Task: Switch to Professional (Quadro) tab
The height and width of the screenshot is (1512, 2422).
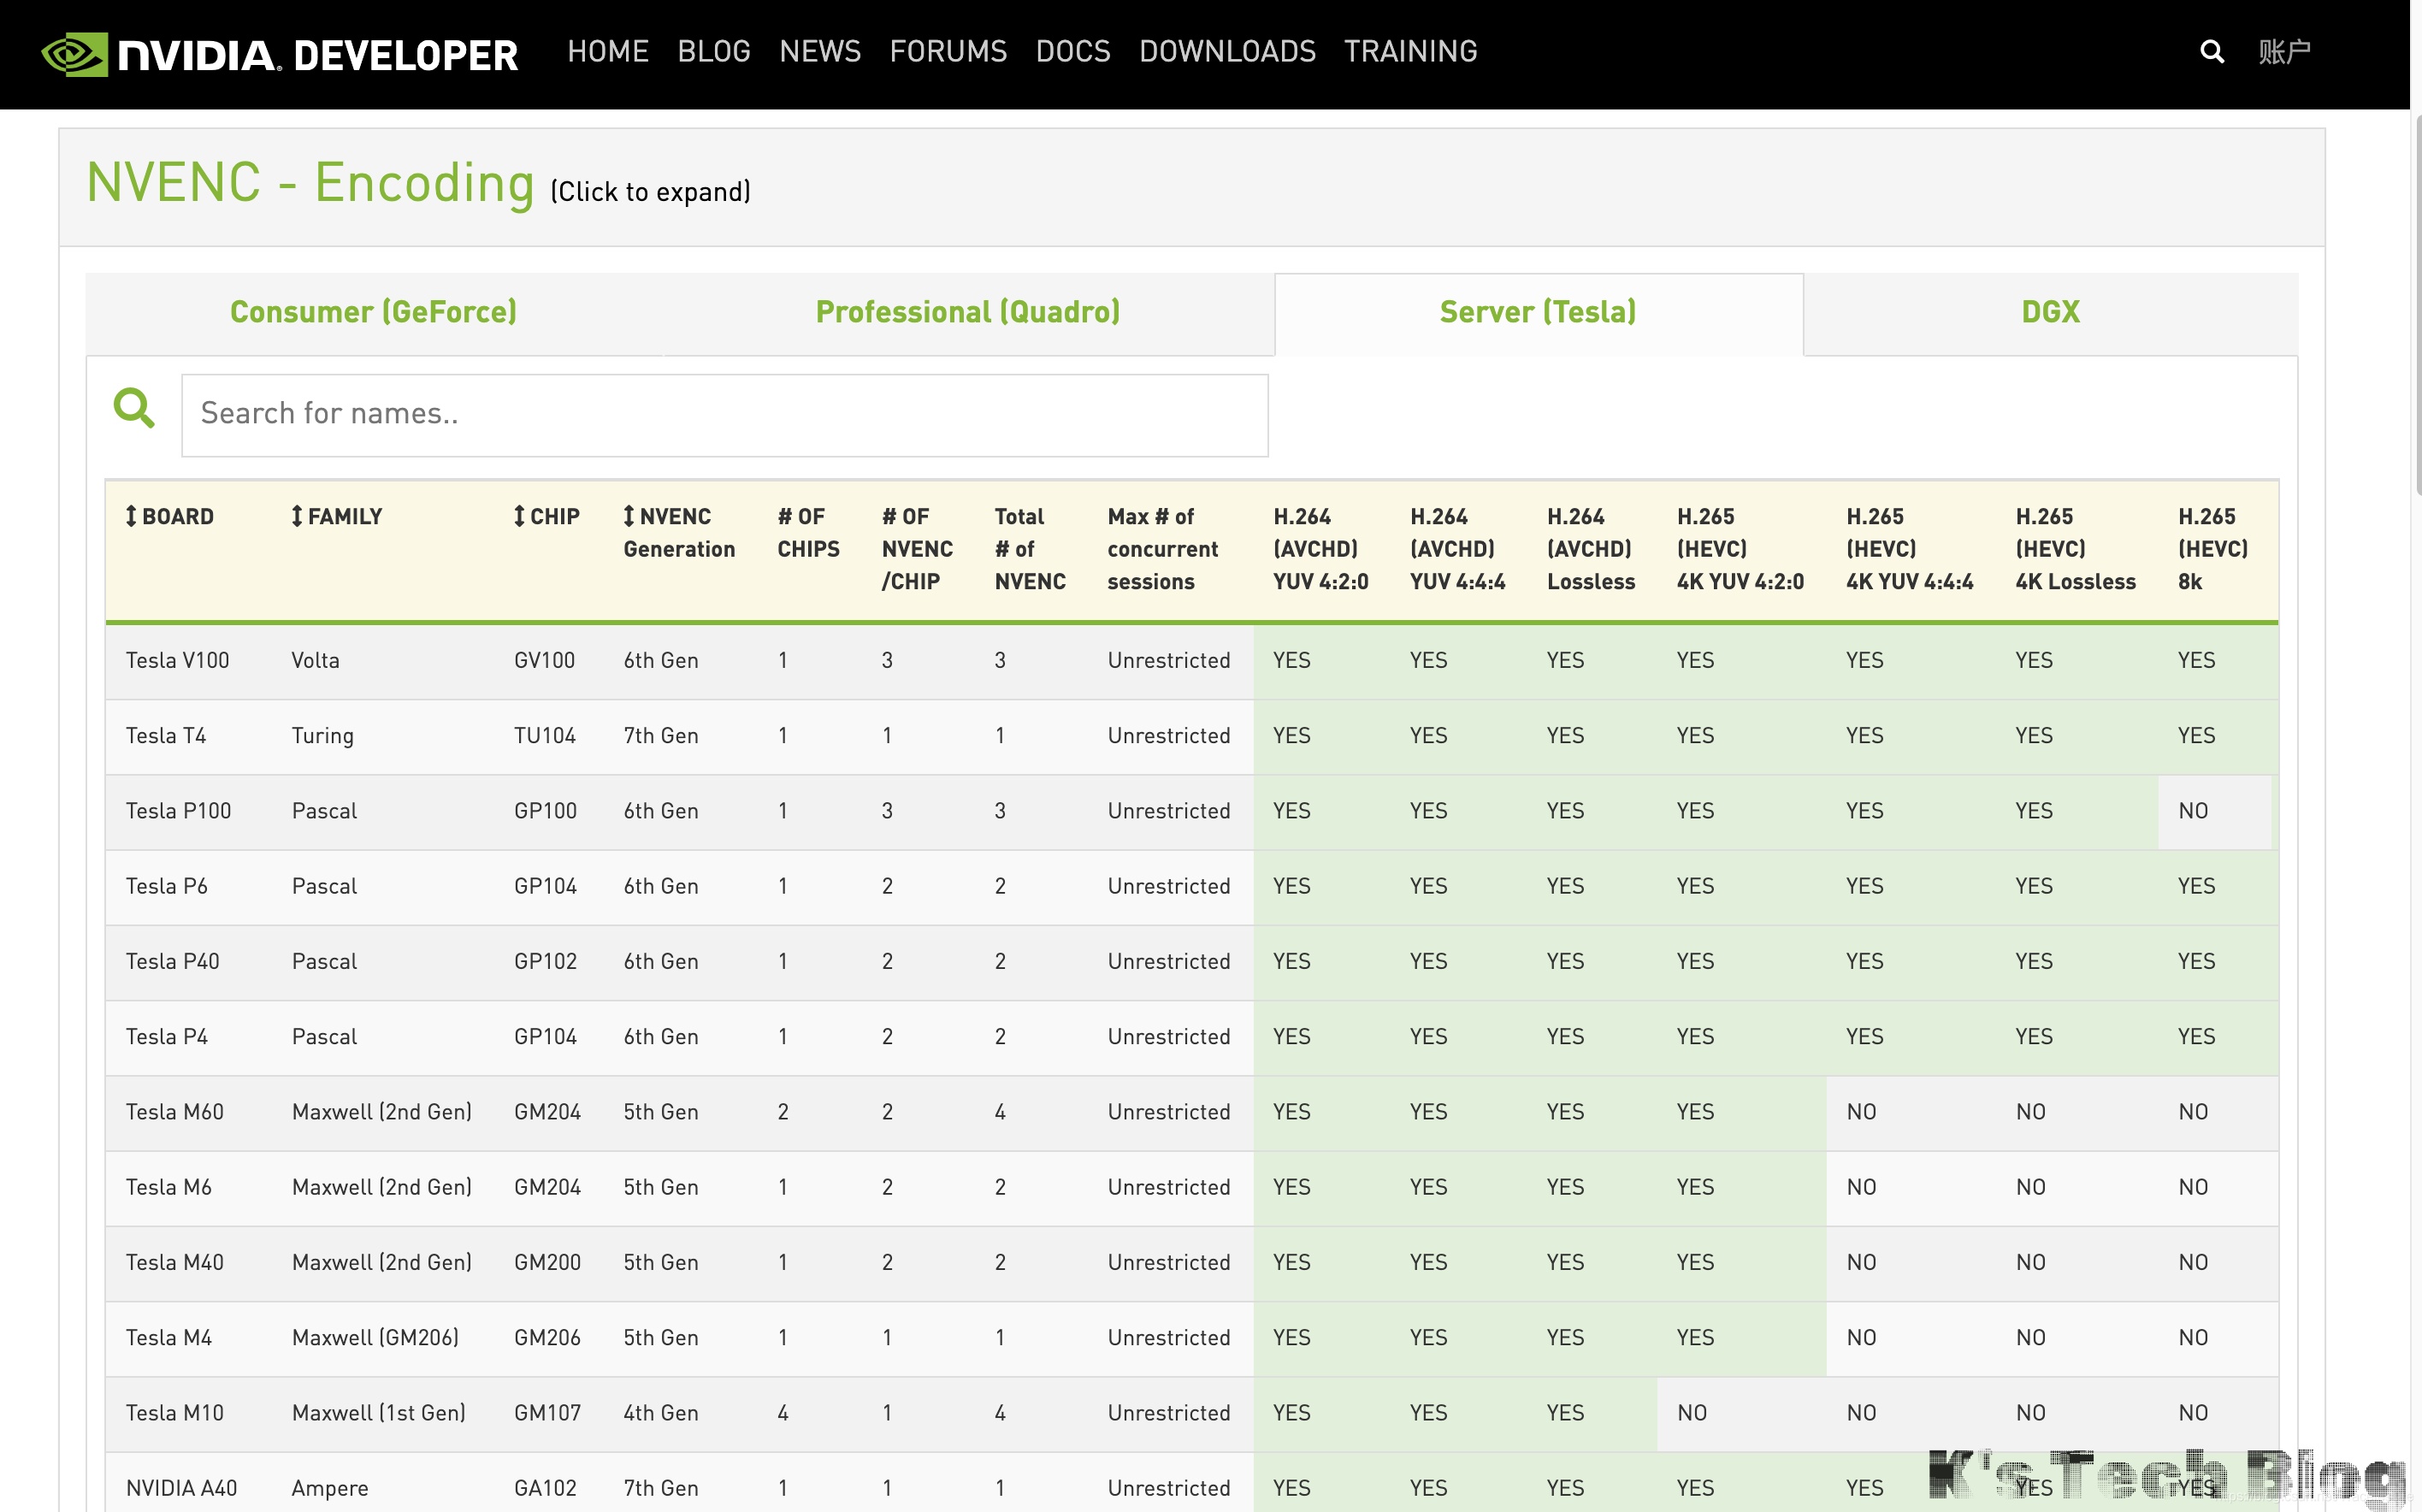Action: 967,312
